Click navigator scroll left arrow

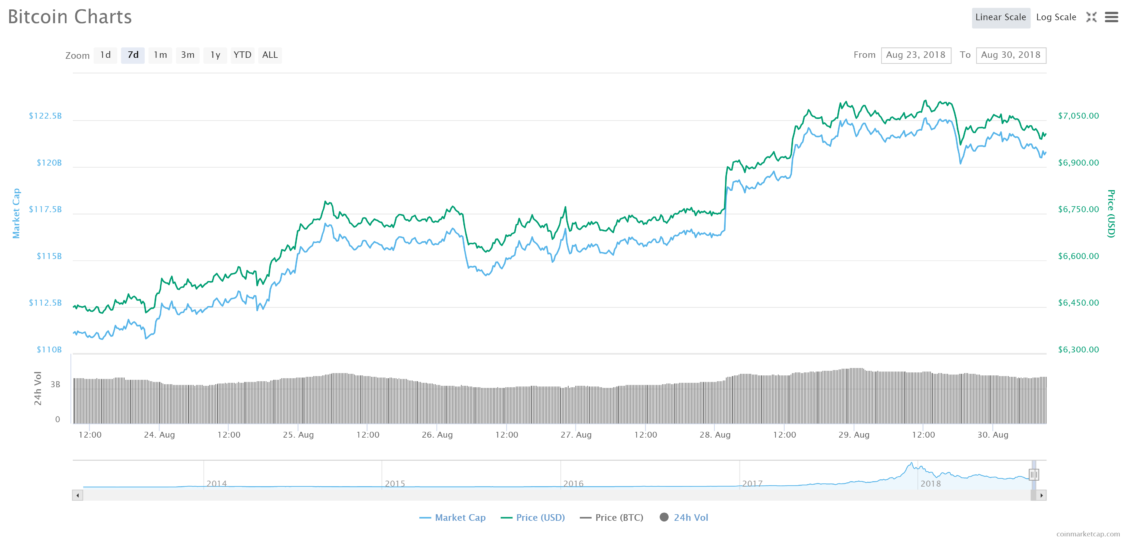(x=78, y=495)
